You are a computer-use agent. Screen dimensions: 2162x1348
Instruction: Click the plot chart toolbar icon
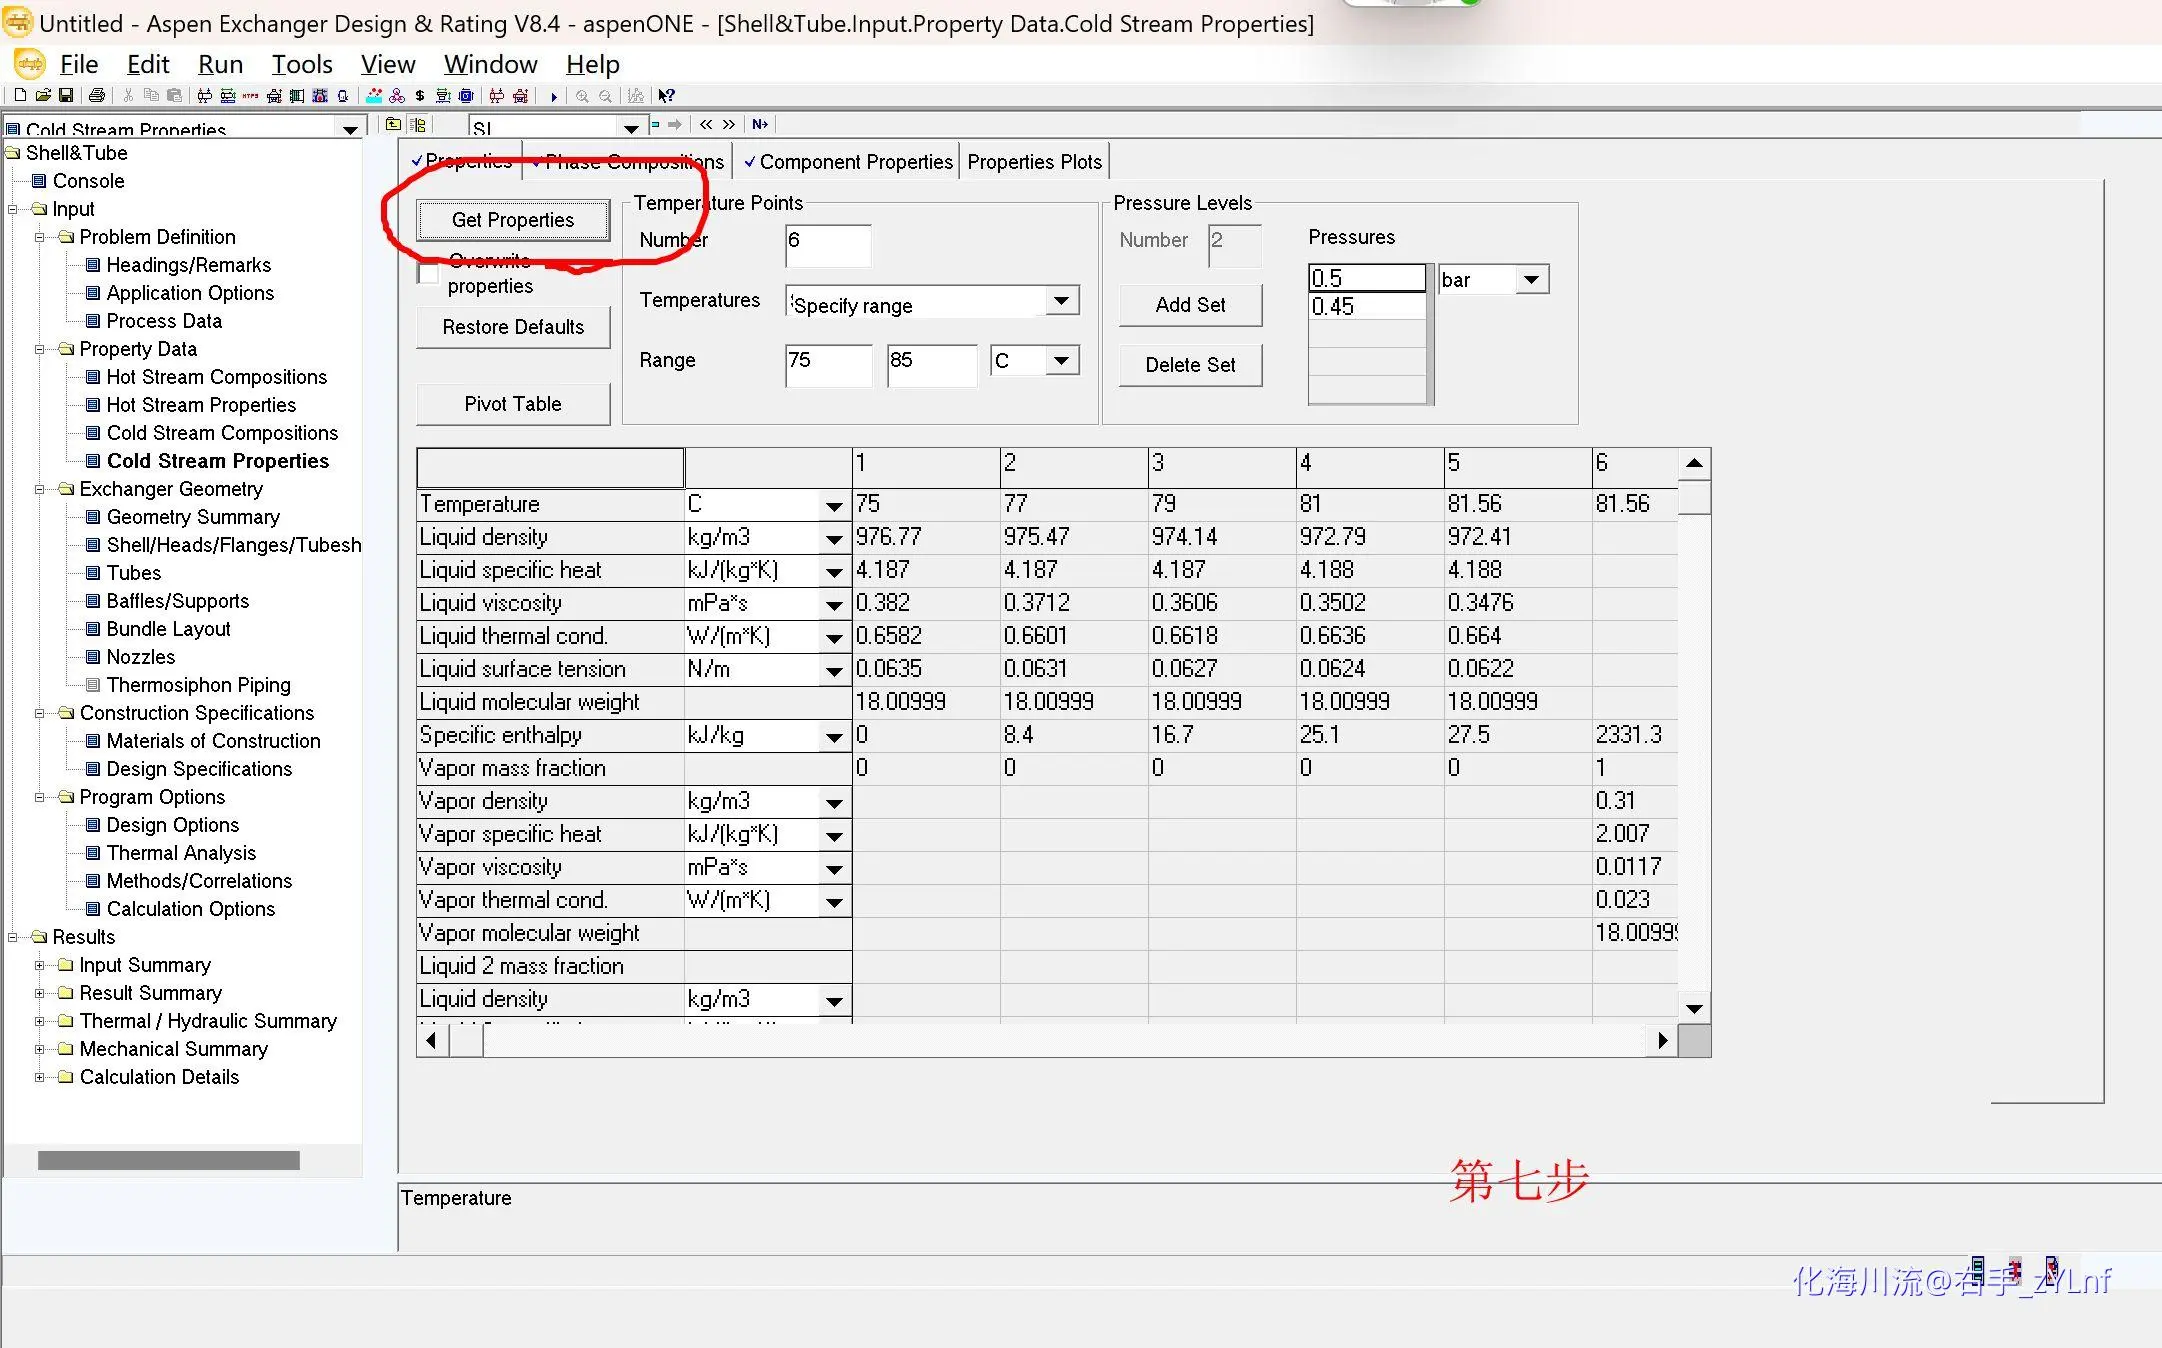pyautogui.click(x=635, y=96)
